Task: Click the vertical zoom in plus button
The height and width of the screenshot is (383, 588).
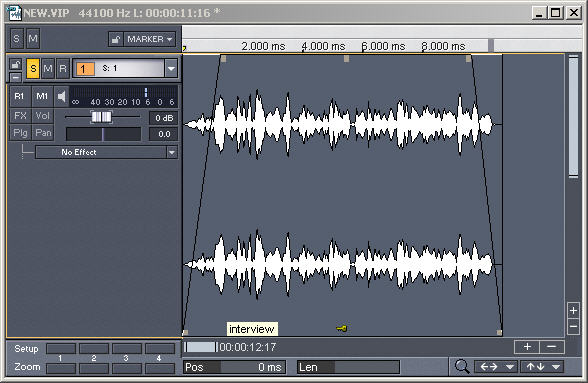Action: pos(573,311)
